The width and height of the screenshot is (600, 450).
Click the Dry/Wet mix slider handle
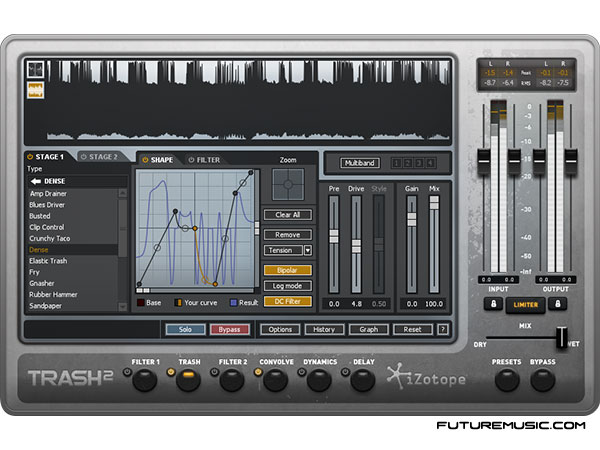click(x=562, y=337)
